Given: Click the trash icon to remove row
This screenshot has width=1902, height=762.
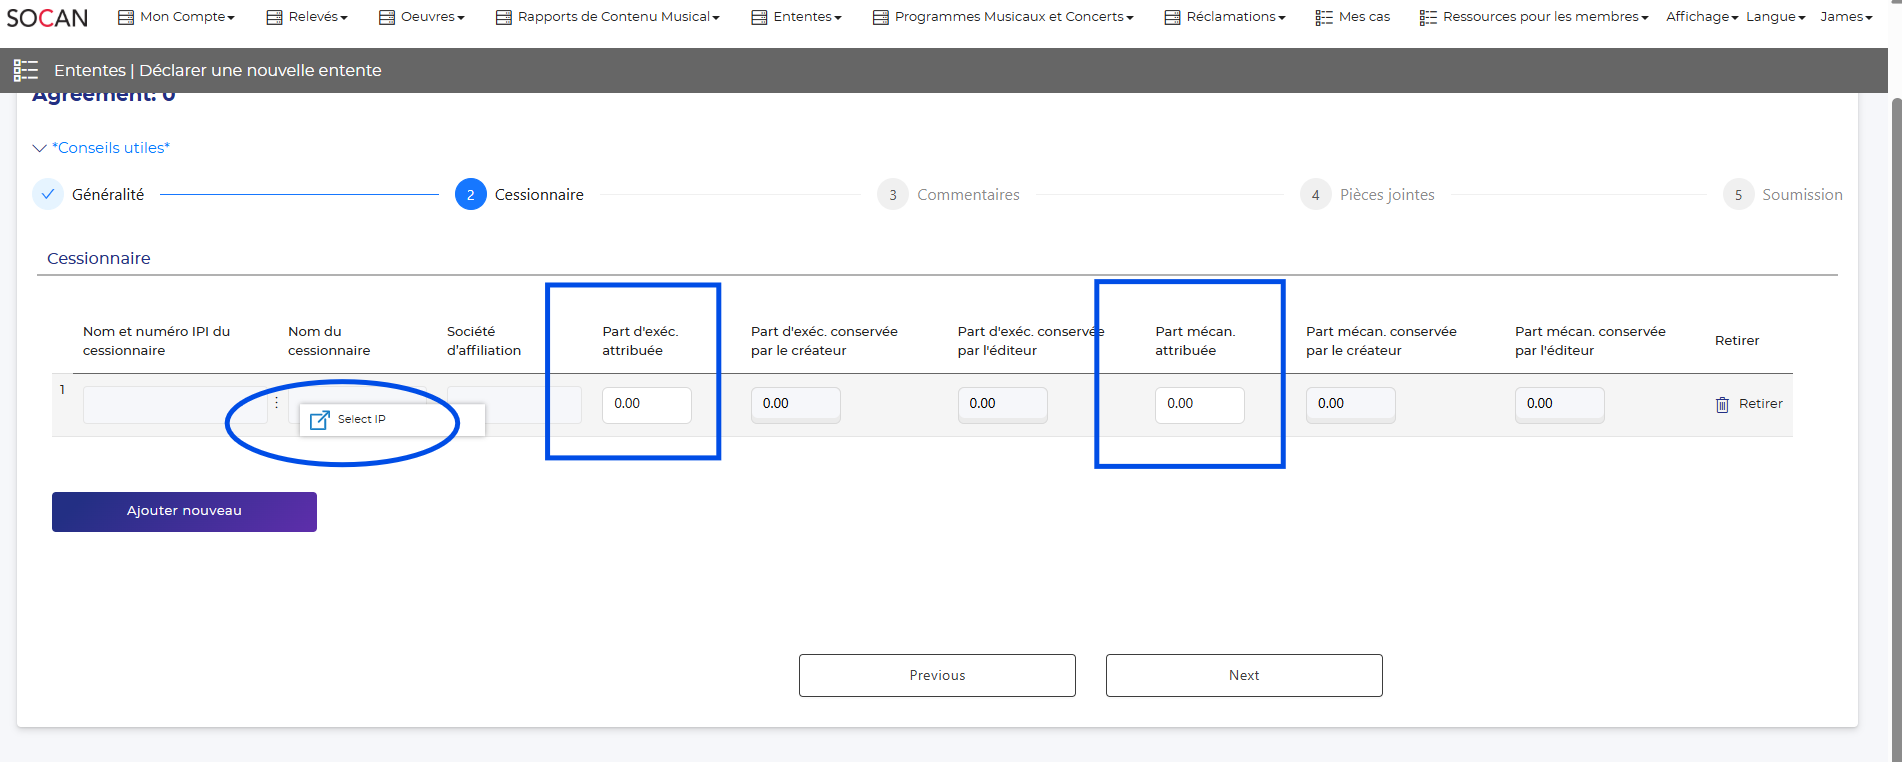Looking at the screenshot, I should [1722, 405].
